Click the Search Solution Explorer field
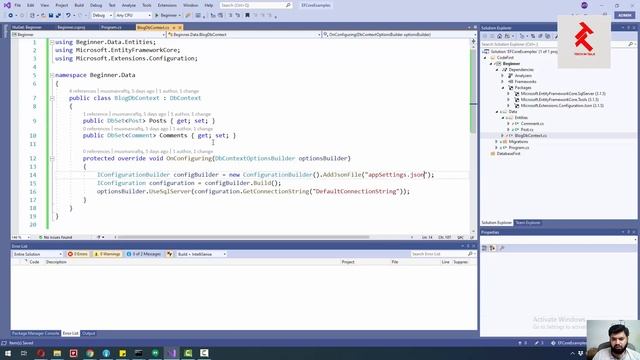This screenshot has width=640, height=360. pos(557,44)
